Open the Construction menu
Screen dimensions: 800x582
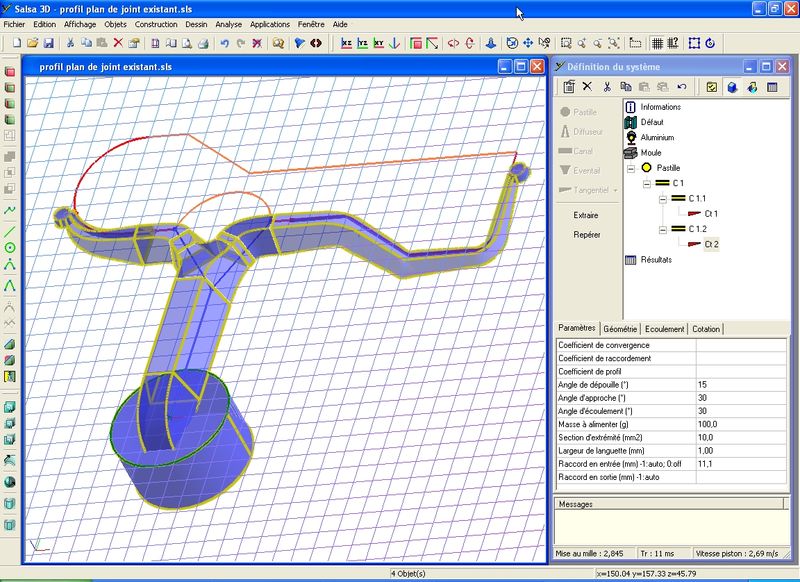click(156, 24)
